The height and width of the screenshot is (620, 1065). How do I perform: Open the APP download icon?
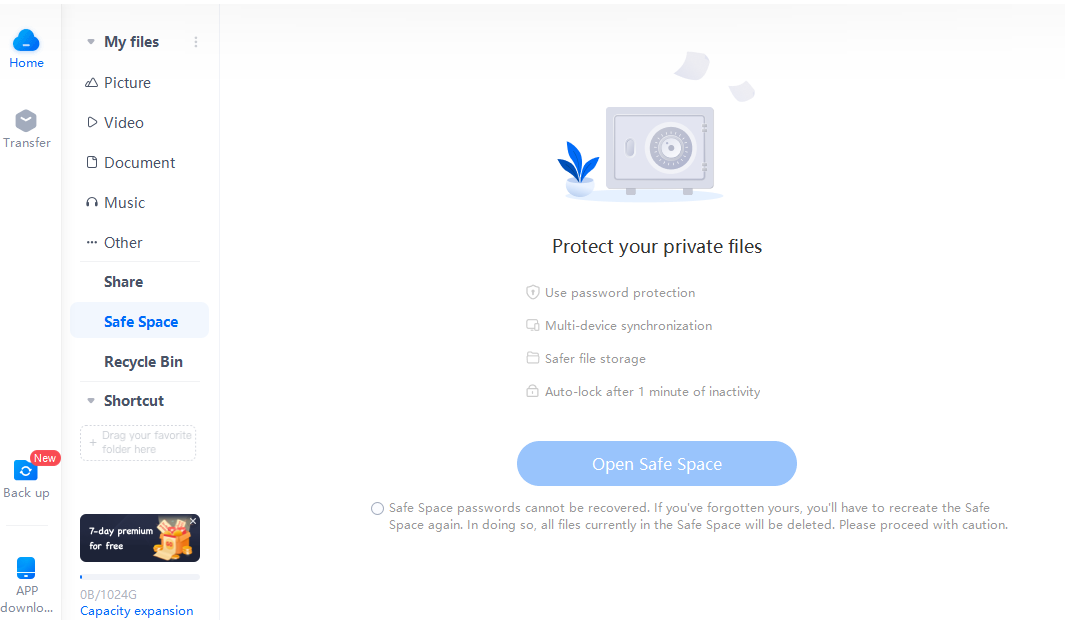[26, 568]
